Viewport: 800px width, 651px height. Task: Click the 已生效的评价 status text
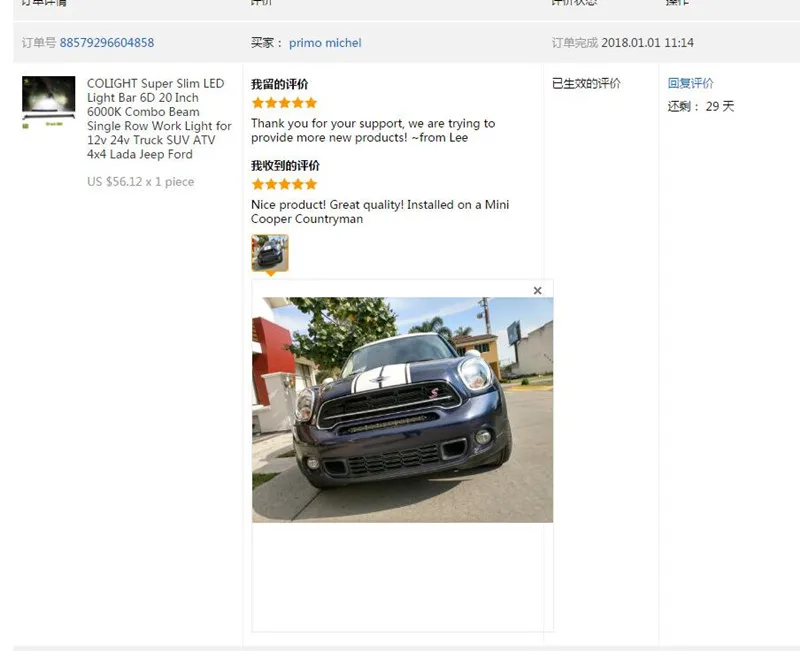pos(586,83)
